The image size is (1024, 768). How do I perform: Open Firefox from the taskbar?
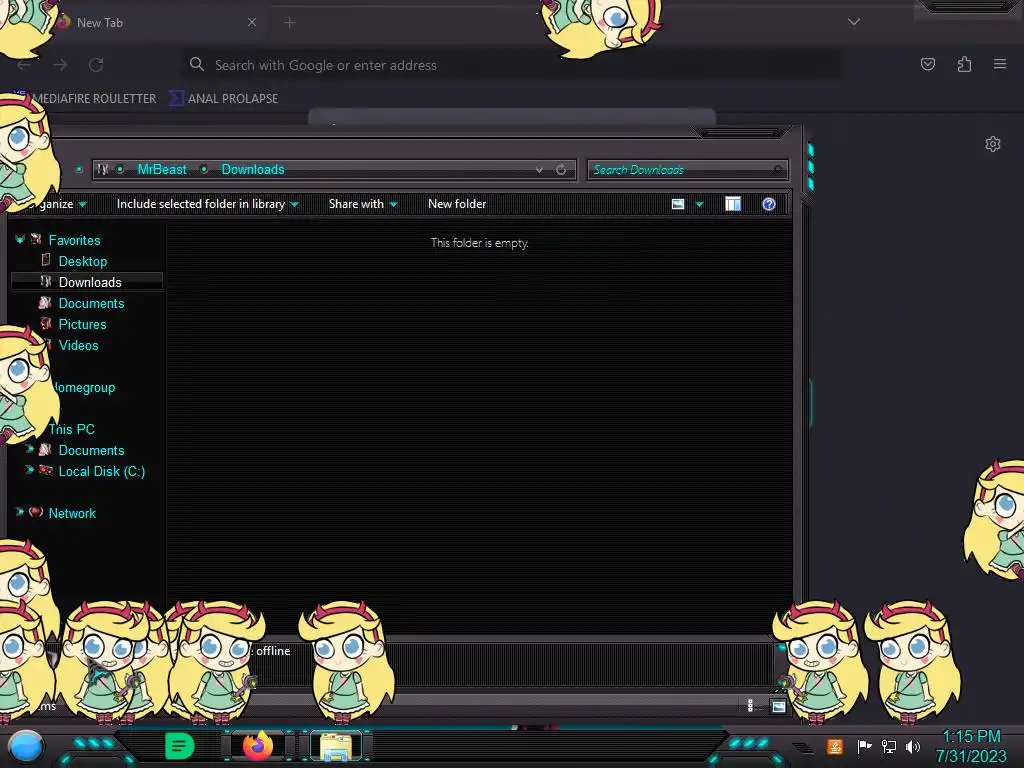[258, 746]
